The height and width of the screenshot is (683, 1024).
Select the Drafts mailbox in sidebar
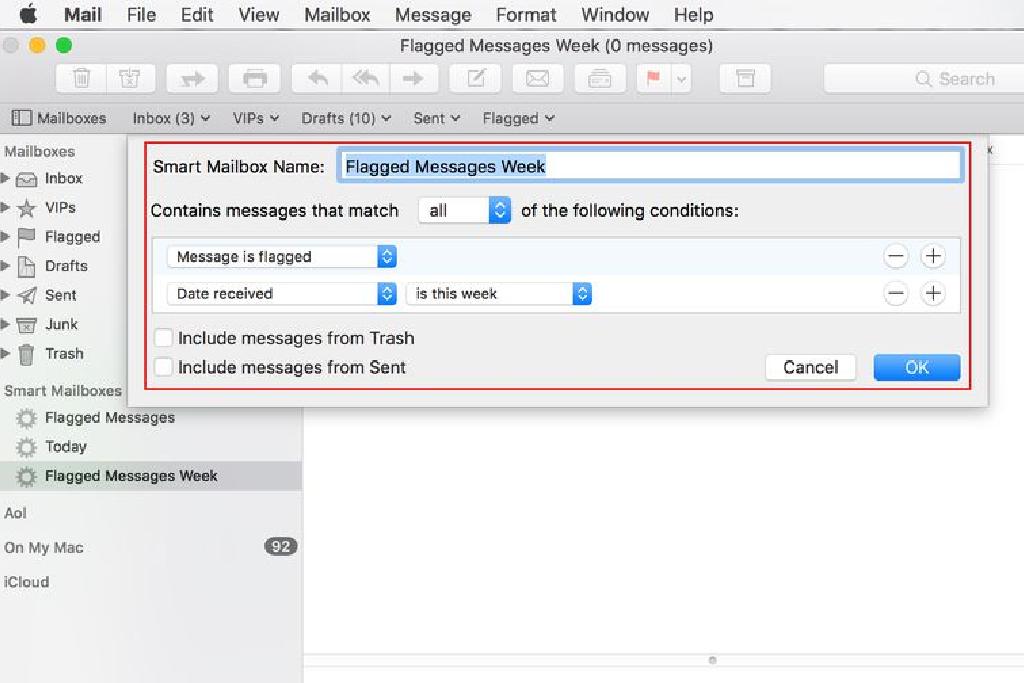click(66, 266)
